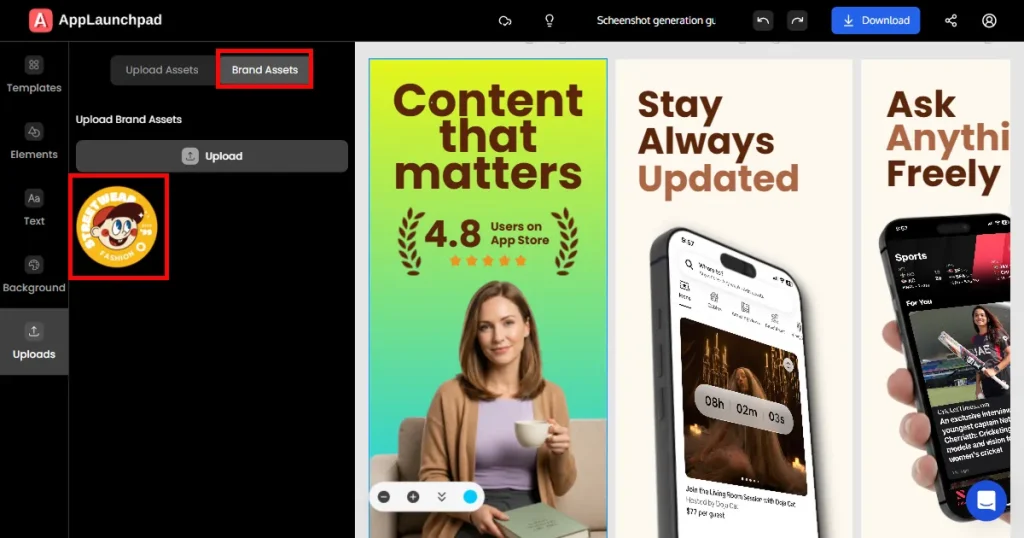Click the blue Download button
The height and width of the screenshot is (538, 1024).
875,20
